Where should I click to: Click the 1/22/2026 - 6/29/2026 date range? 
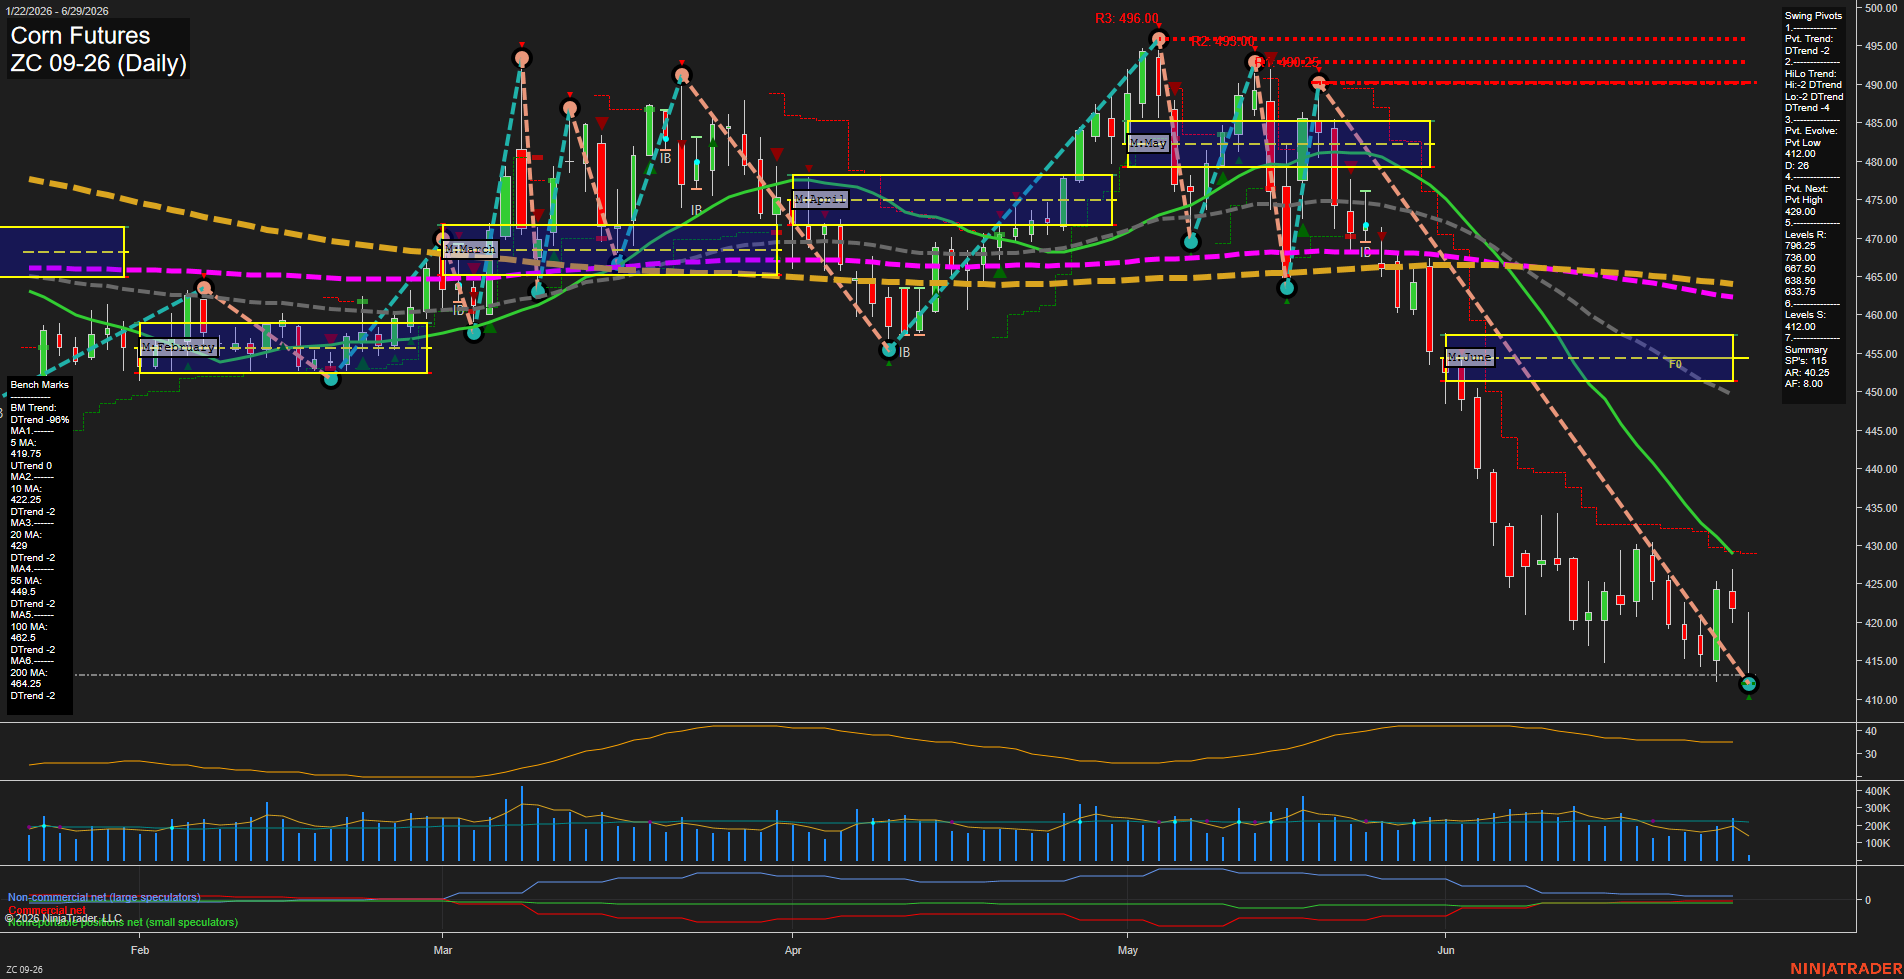click(x=57, y=11)
